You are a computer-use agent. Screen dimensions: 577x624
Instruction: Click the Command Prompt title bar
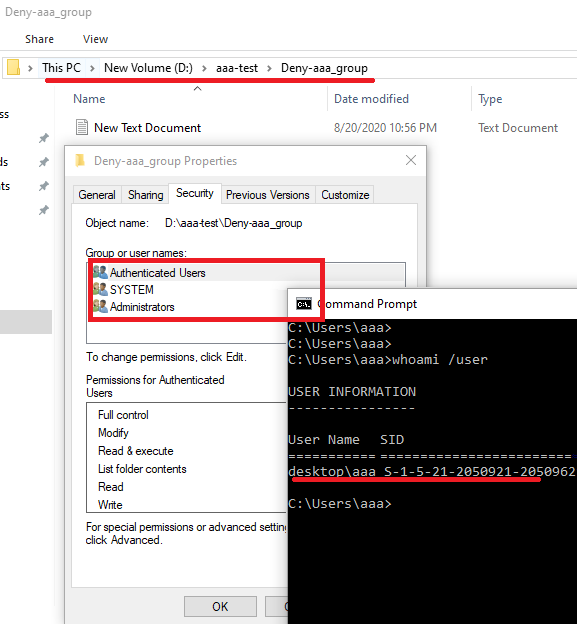432,304
